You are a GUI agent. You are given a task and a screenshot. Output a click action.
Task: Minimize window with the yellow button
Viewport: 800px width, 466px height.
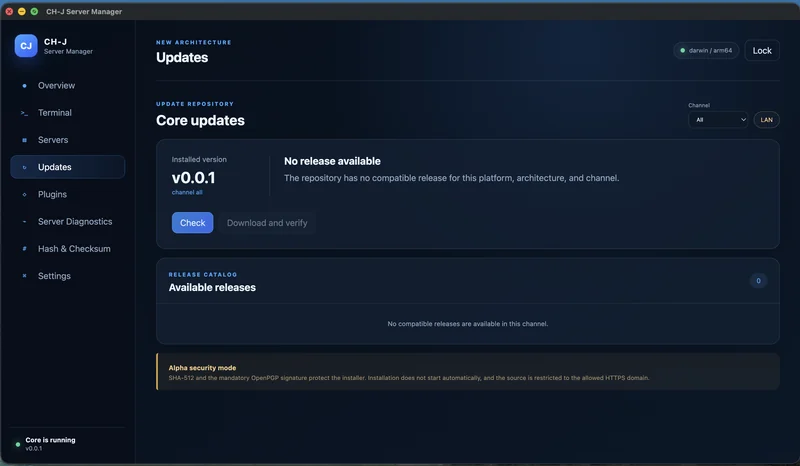pos(21,11)
